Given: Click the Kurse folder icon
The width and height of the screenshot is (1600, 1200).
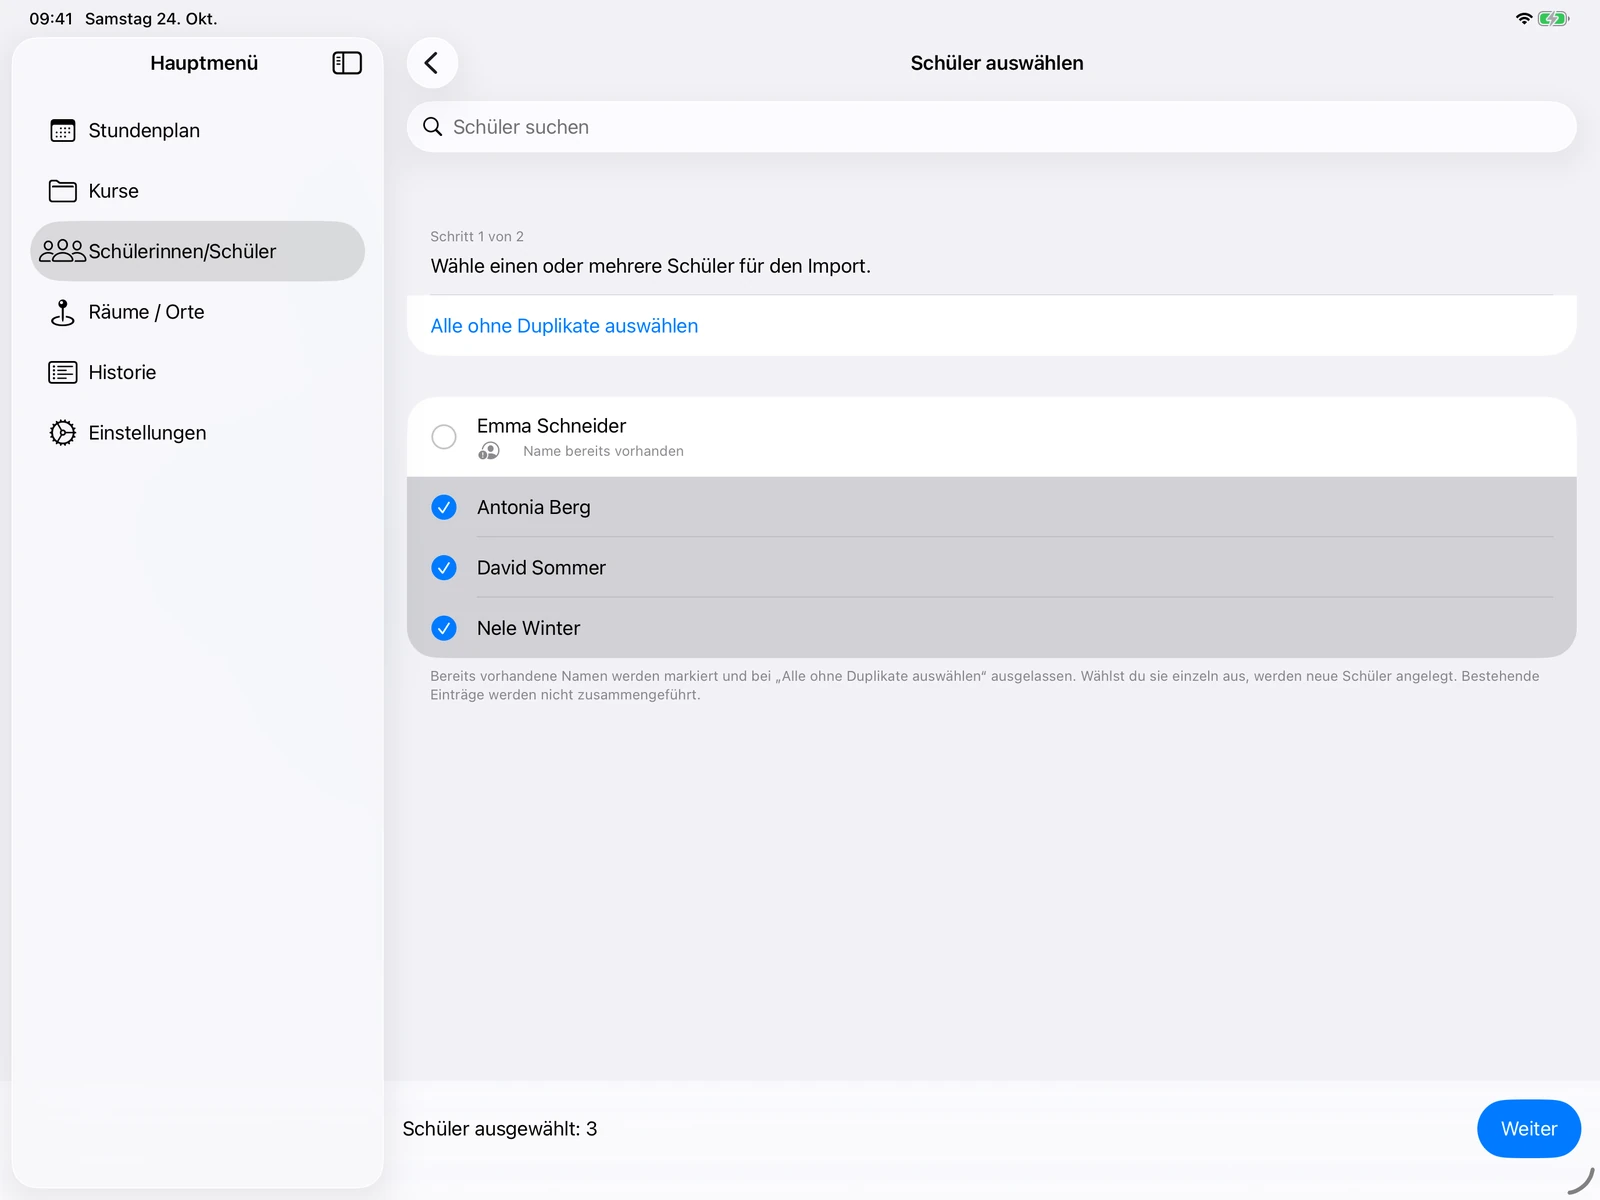Looking at the screenshot, I should pyautogui.click(x=63, y=191).
